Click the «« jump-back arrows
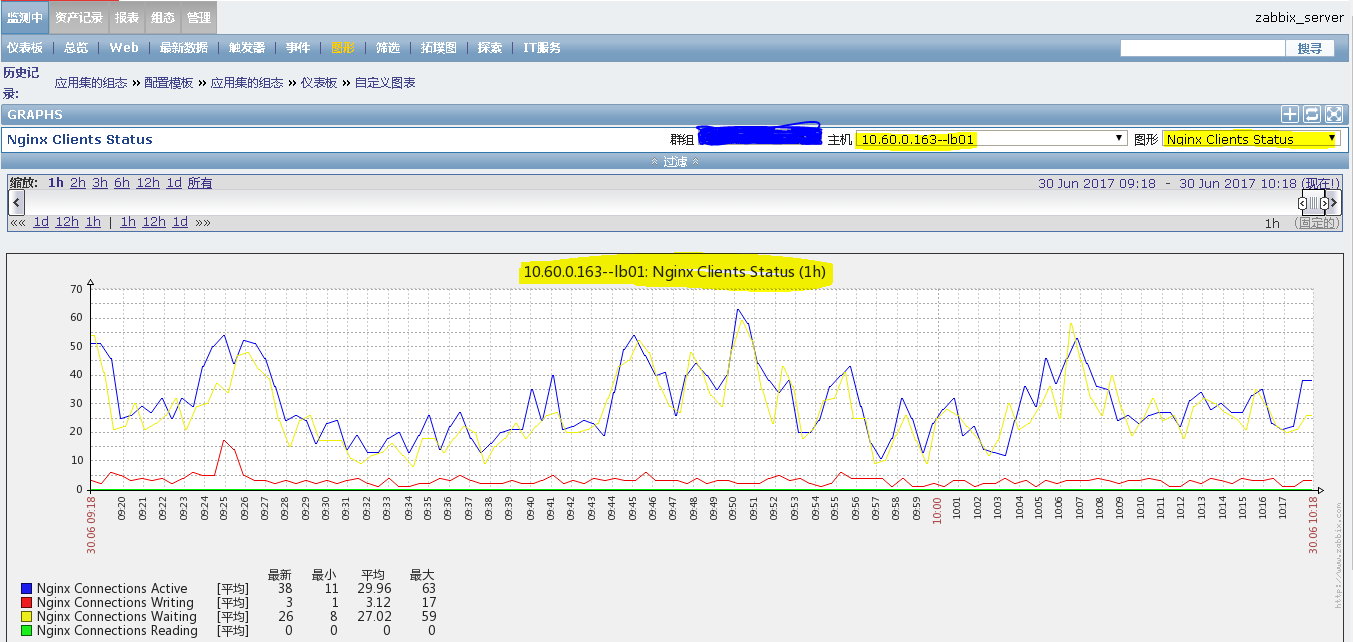This screenshot has height=642, width=1353. (17, 222)
